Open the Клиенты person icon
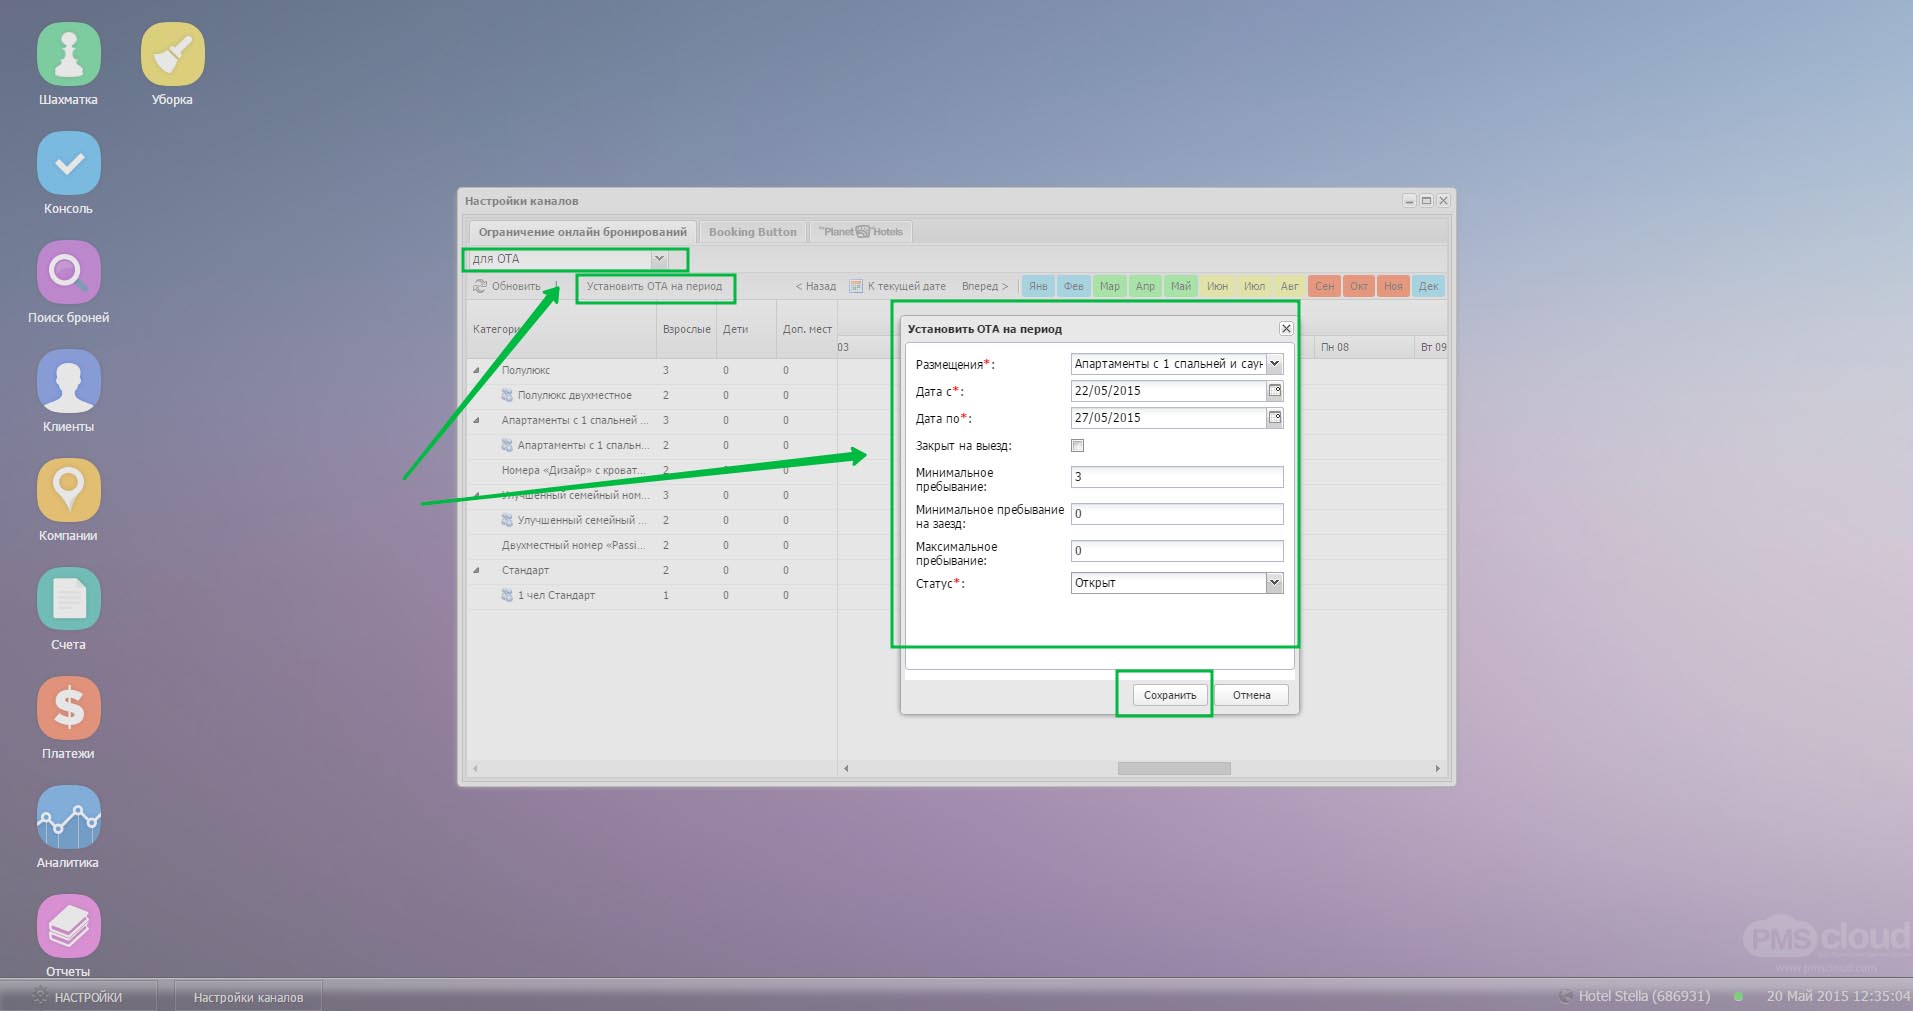This screenshot has height=1011, width=1913. [x=68, y=381]
